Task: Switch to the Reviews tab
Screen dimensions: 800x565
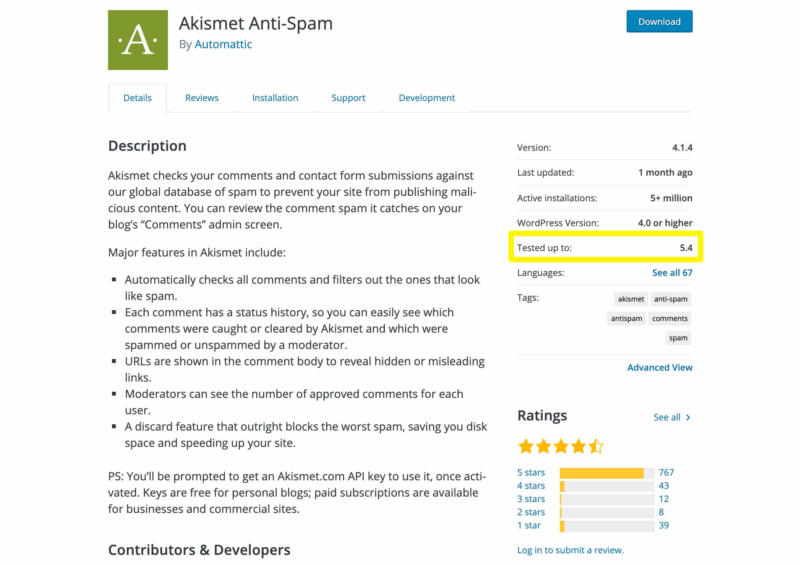Action: point(201,98)
